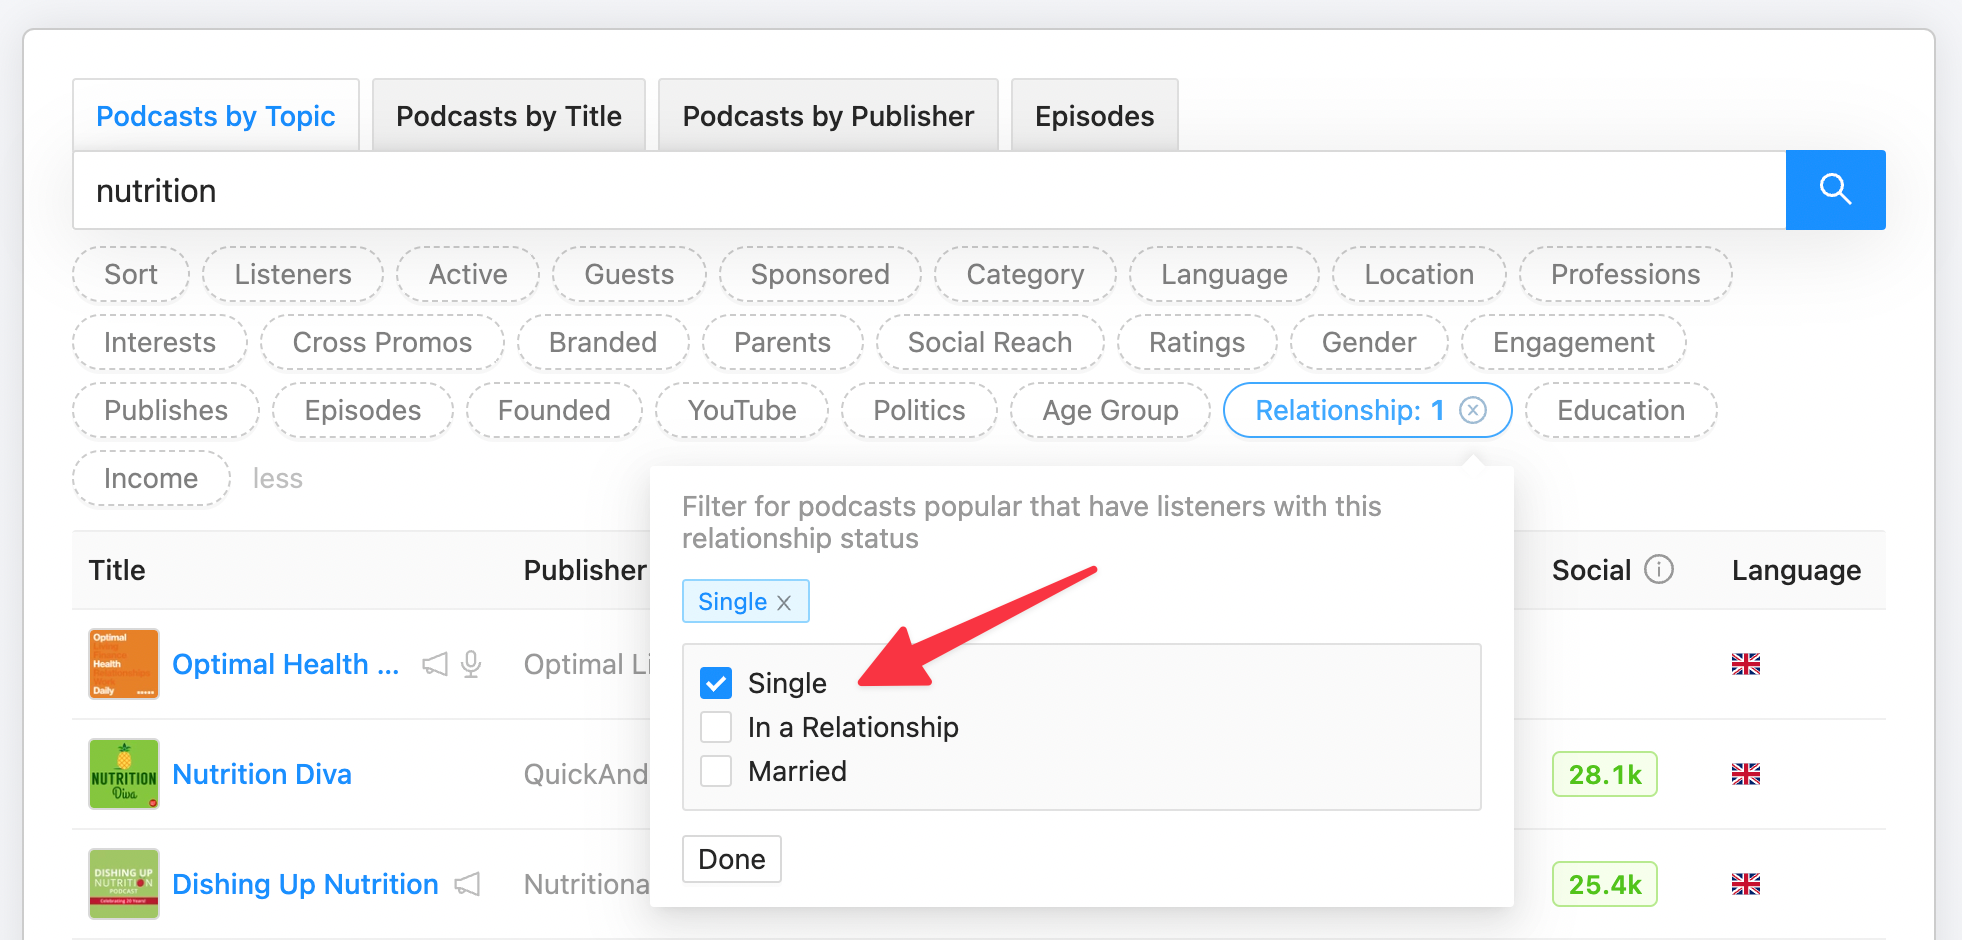Click the UK flag in Optimal Health row
This screenshot has height=940, width=1962.
[1746, 664]
